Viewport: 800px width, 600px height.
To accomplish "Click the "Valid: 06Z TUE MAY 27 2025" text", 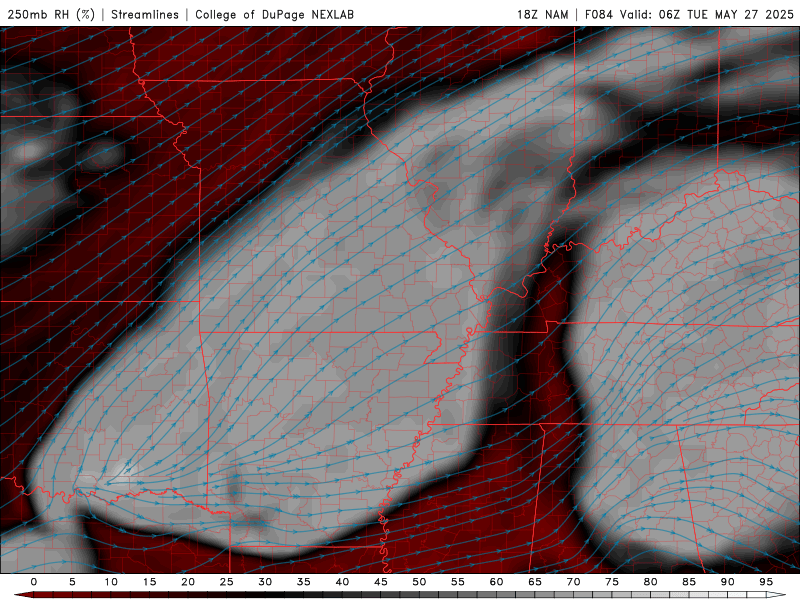I will 707,14.
